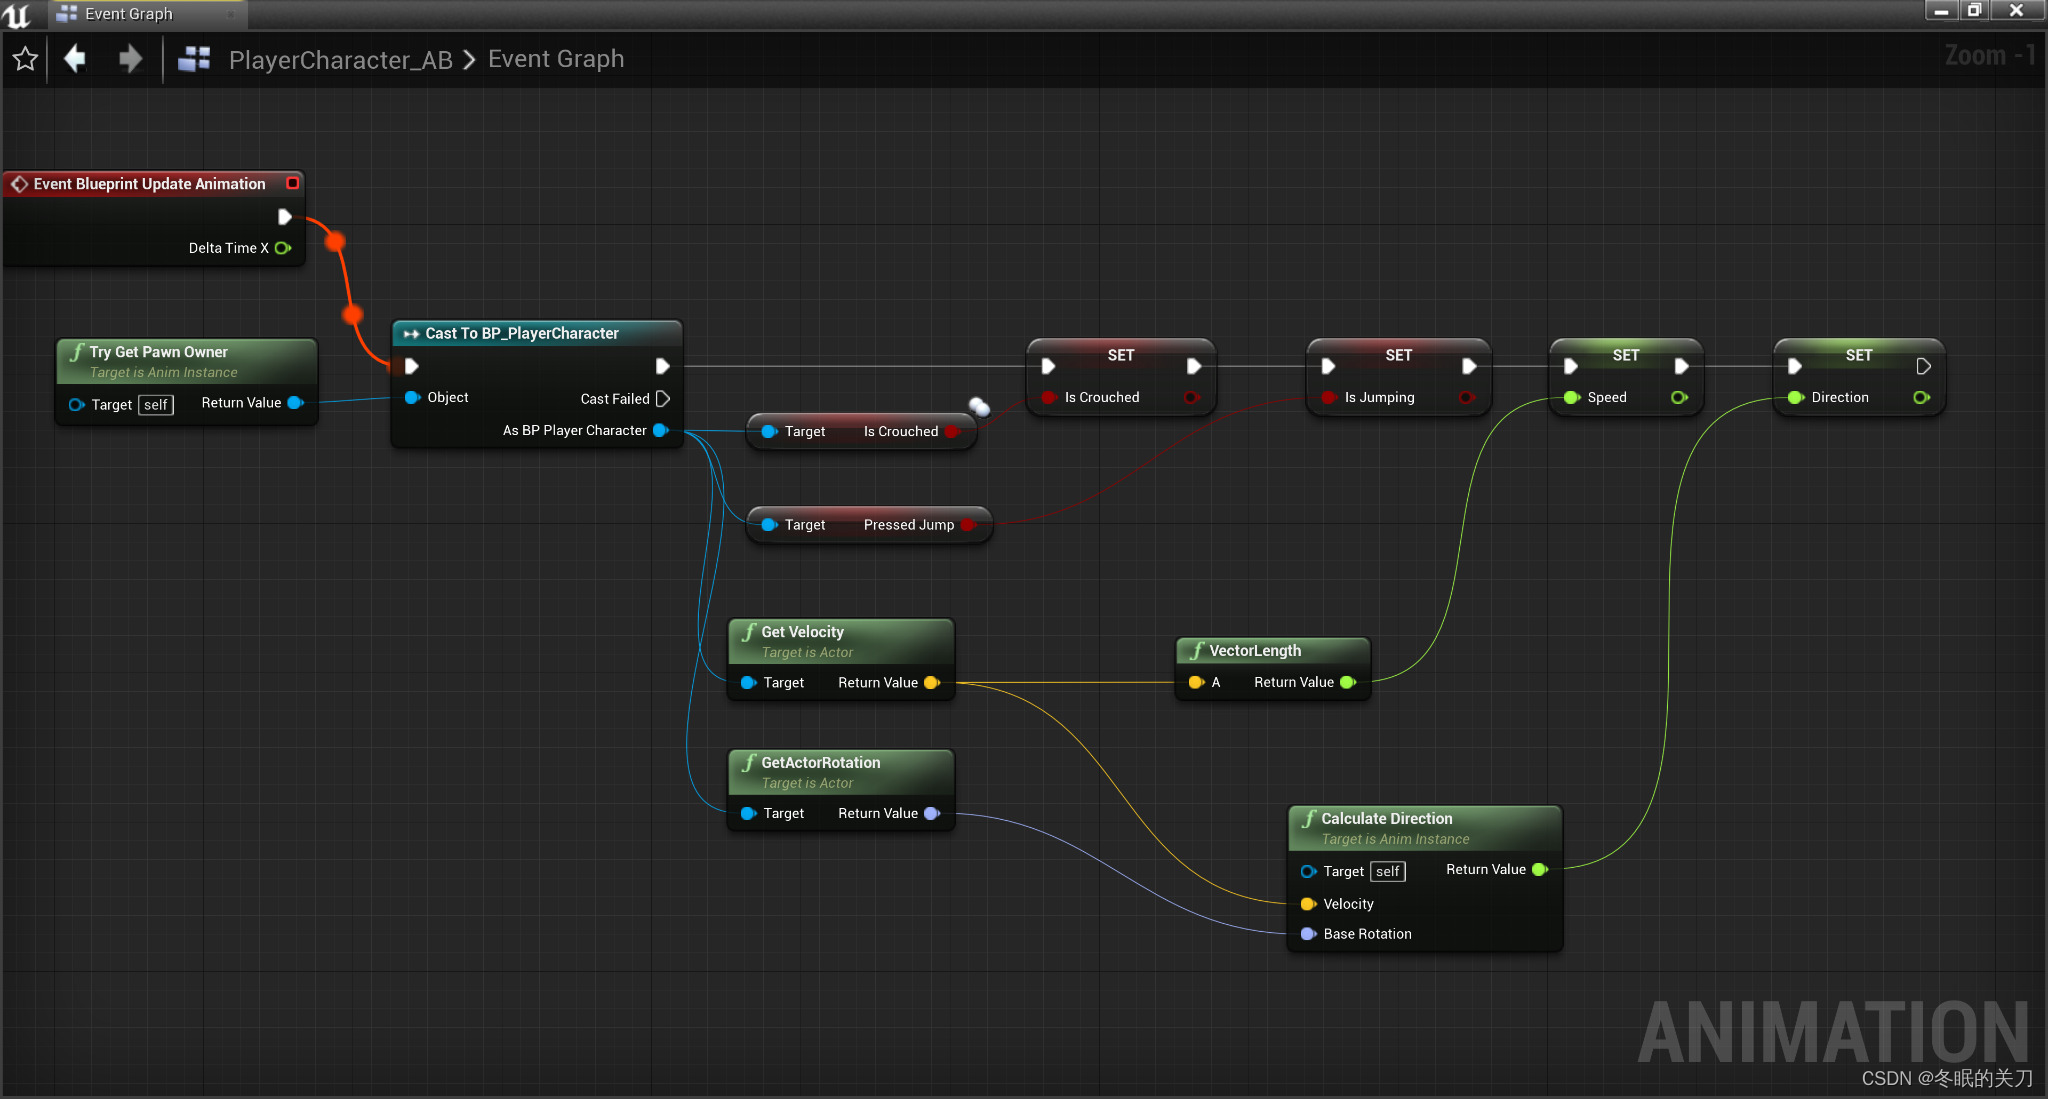
Task: Click the Delta Time X output pin
Action: 283,248
